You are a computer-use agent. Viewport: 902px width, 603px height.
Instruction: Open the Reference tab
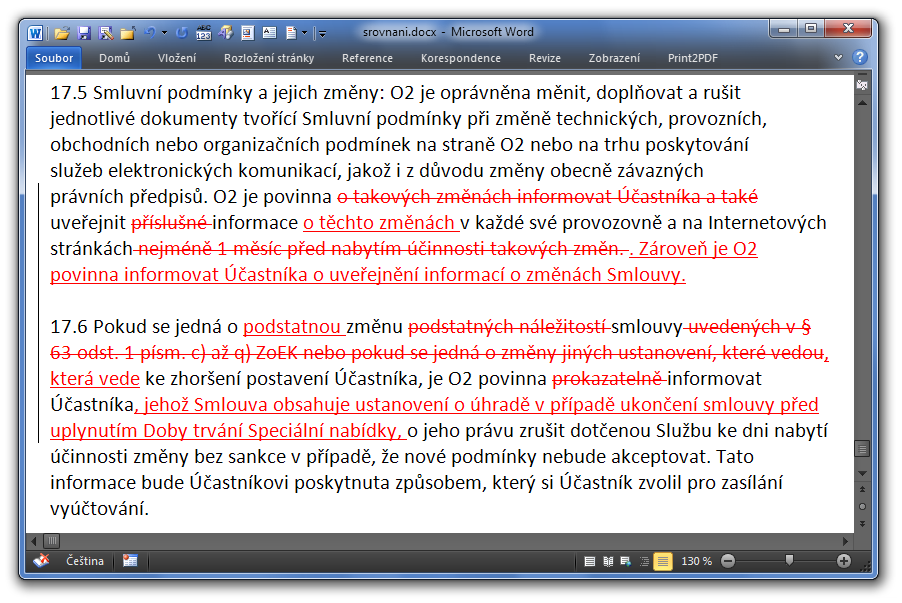367,58
